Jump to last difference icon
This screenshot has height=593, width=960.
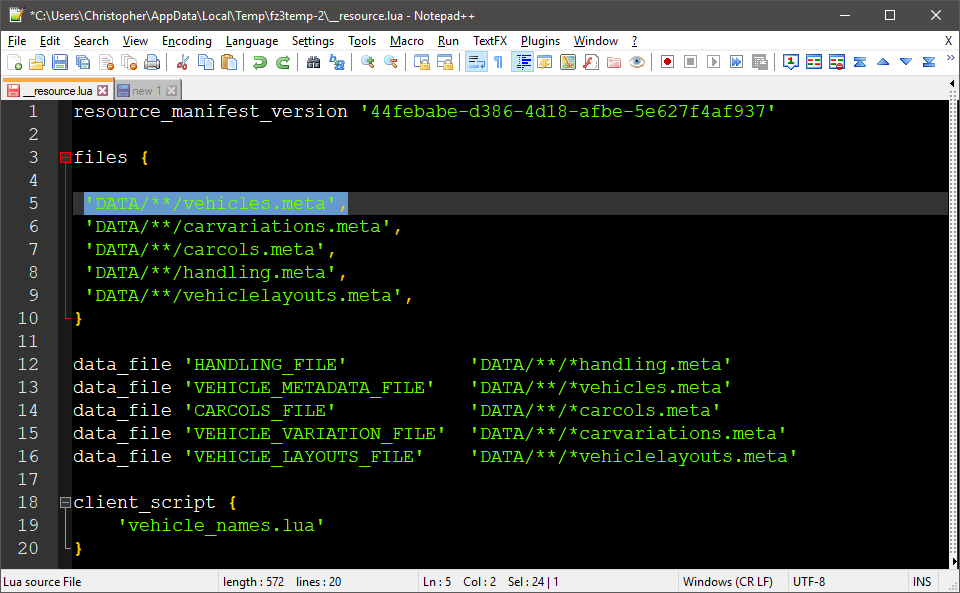click(x=929, y=62)
